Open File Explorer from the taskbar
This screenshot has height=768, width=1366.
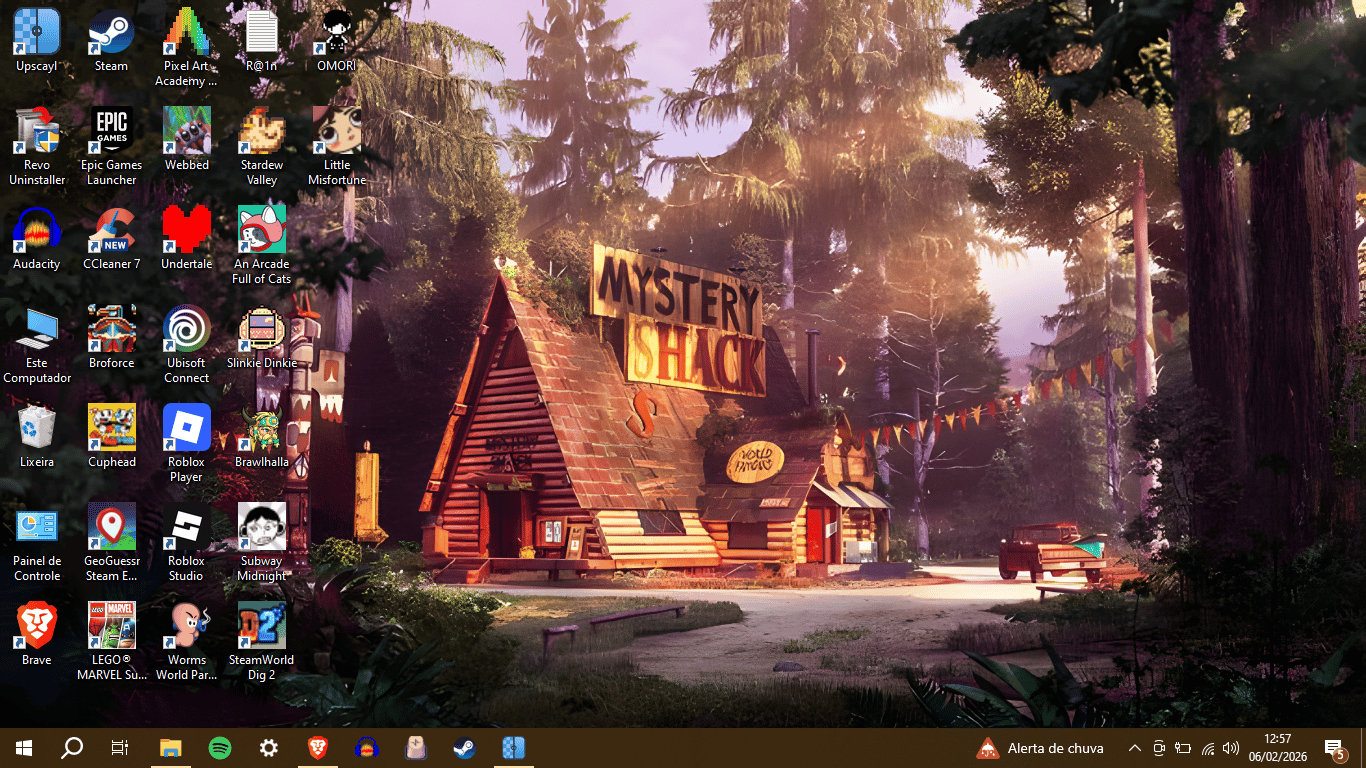click(x=171, y=748)
